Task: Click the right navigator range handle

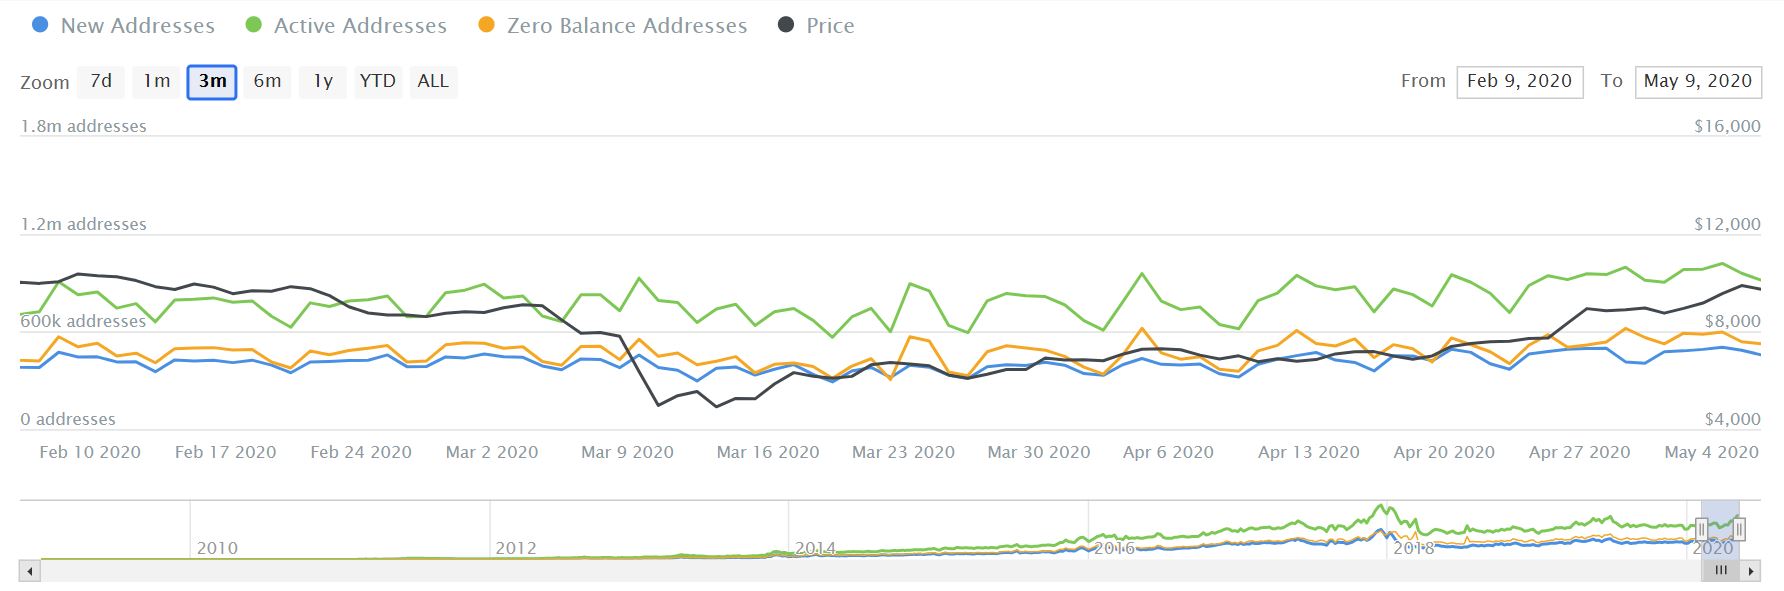Action: (x=1739, y=530)
